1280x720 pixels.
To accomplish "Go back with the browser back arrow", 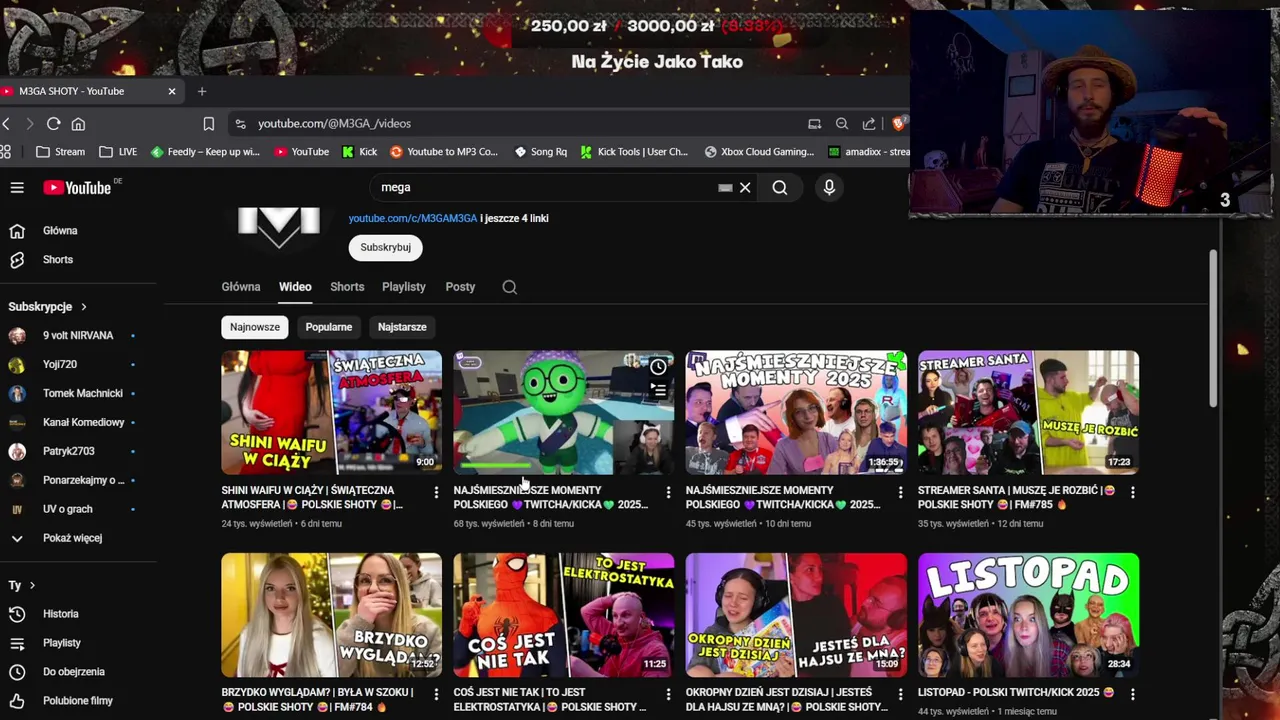I will [x=6, y=124].
